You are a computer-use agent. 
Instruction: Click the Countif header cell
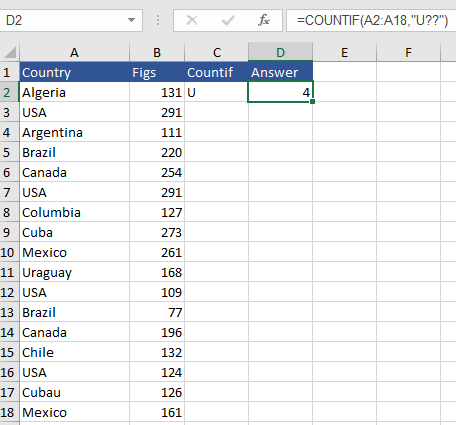(217, 72)
